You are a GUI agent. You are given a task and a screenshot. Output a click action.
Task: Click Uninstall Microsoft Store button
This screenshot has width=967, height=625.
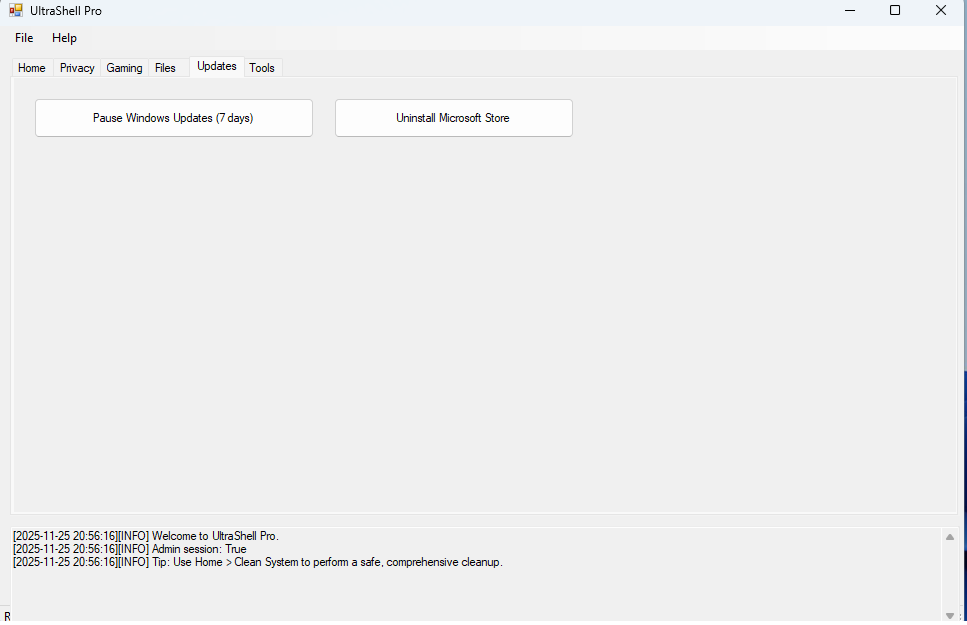tap(454, 118)
